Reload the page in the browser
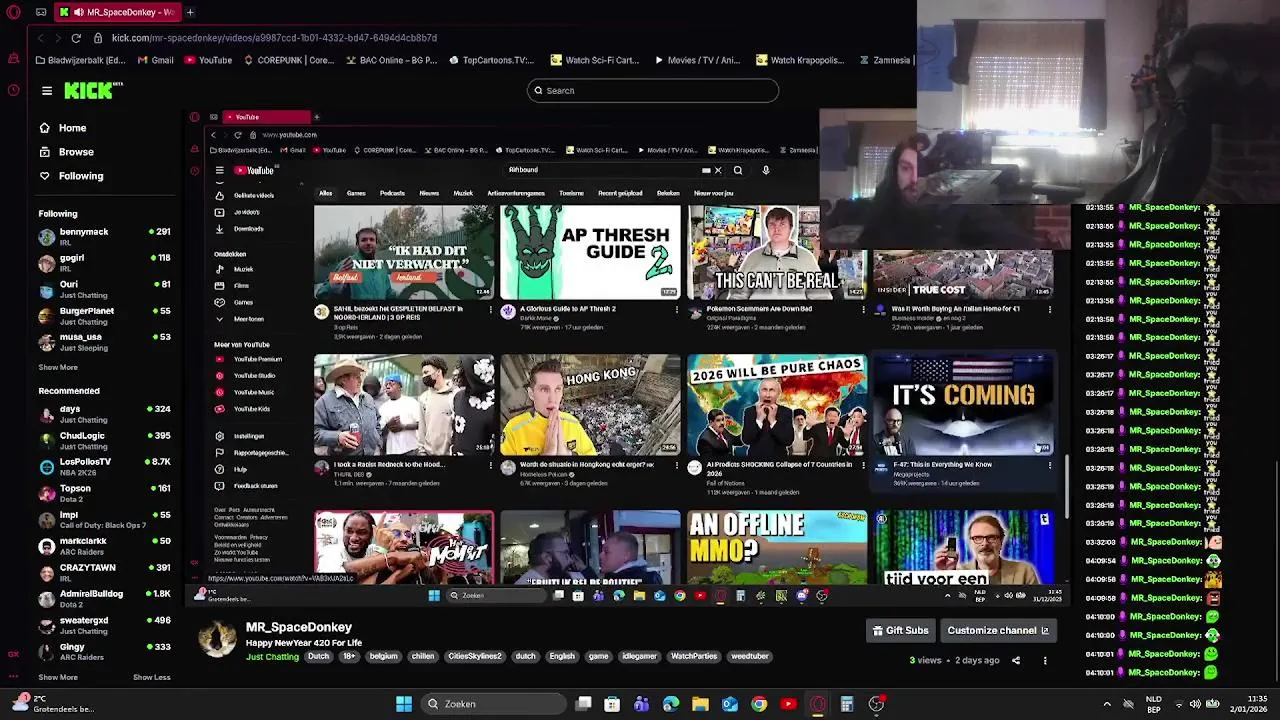The width and height of the screenshot is (1280, 720). point(76,38)
